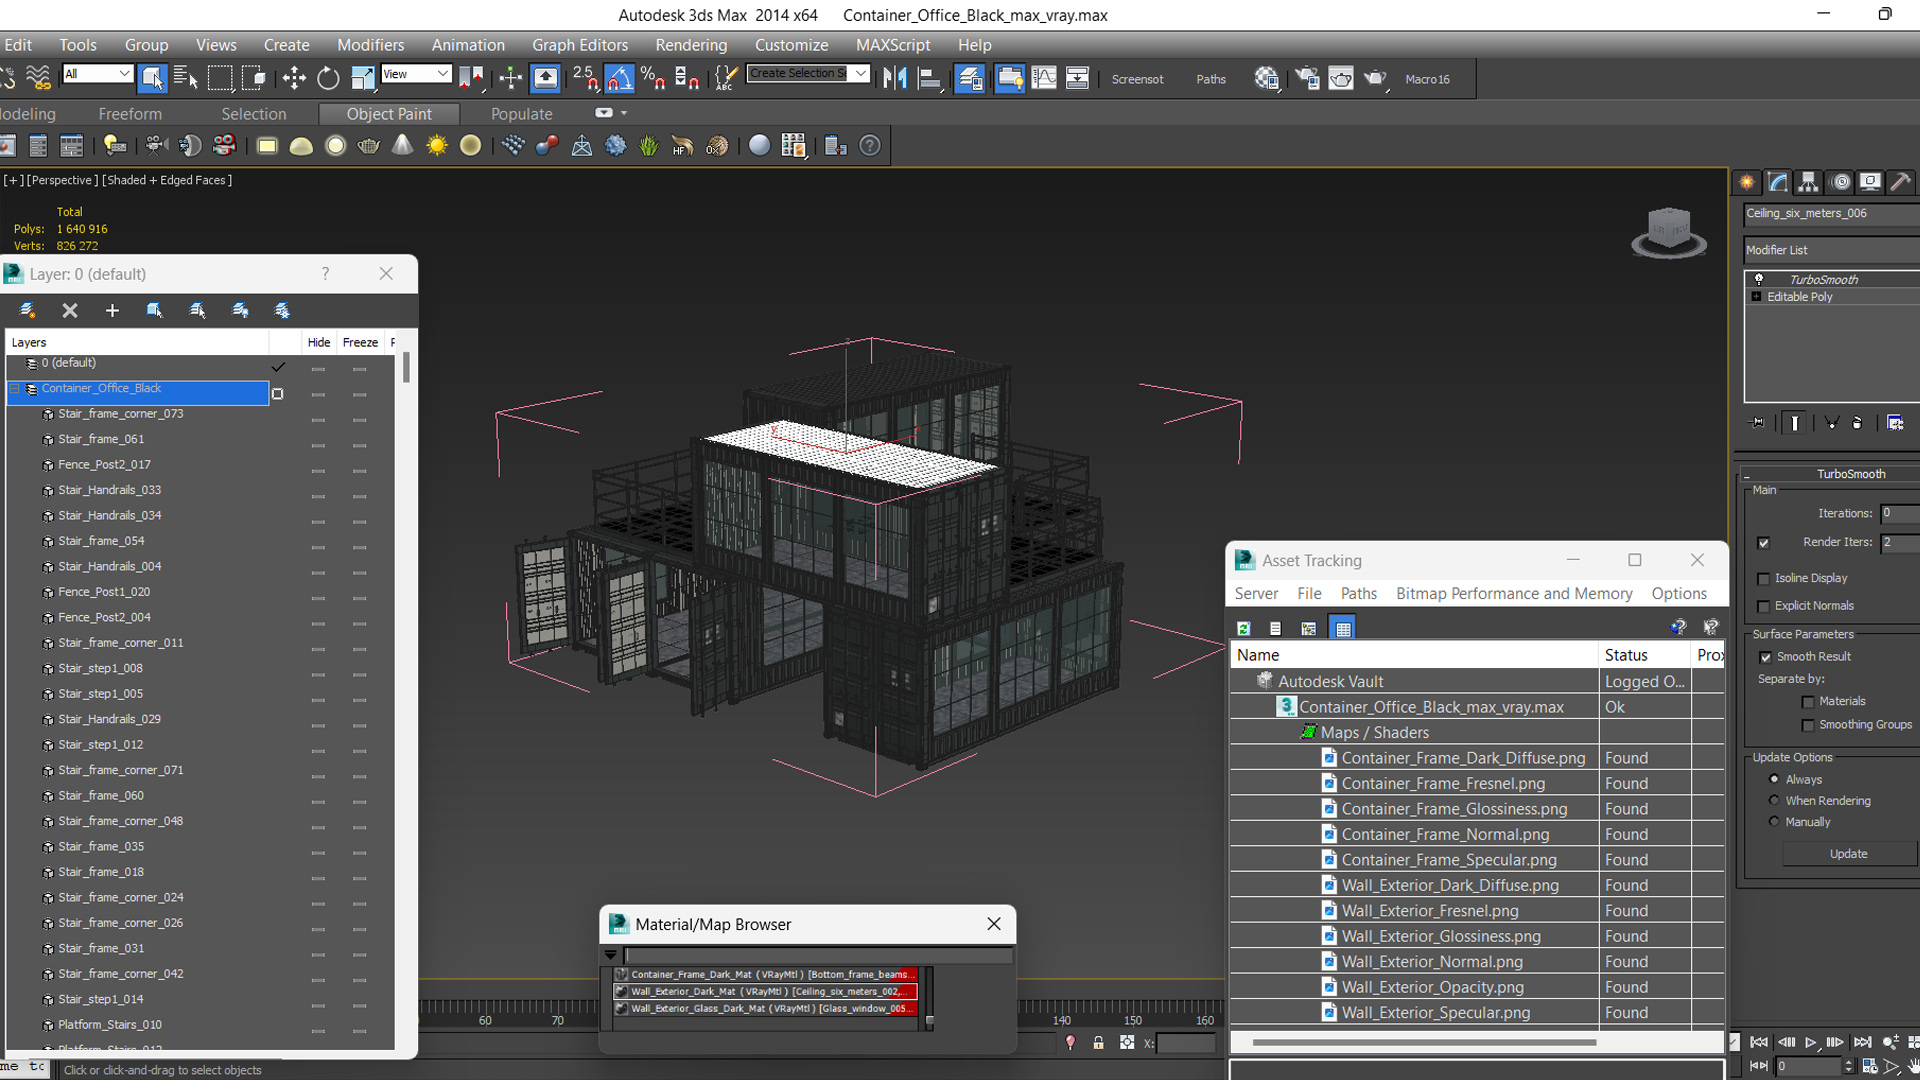Create new layer with plus icon
The image size is (1920, 1080).
pos(112,311)
